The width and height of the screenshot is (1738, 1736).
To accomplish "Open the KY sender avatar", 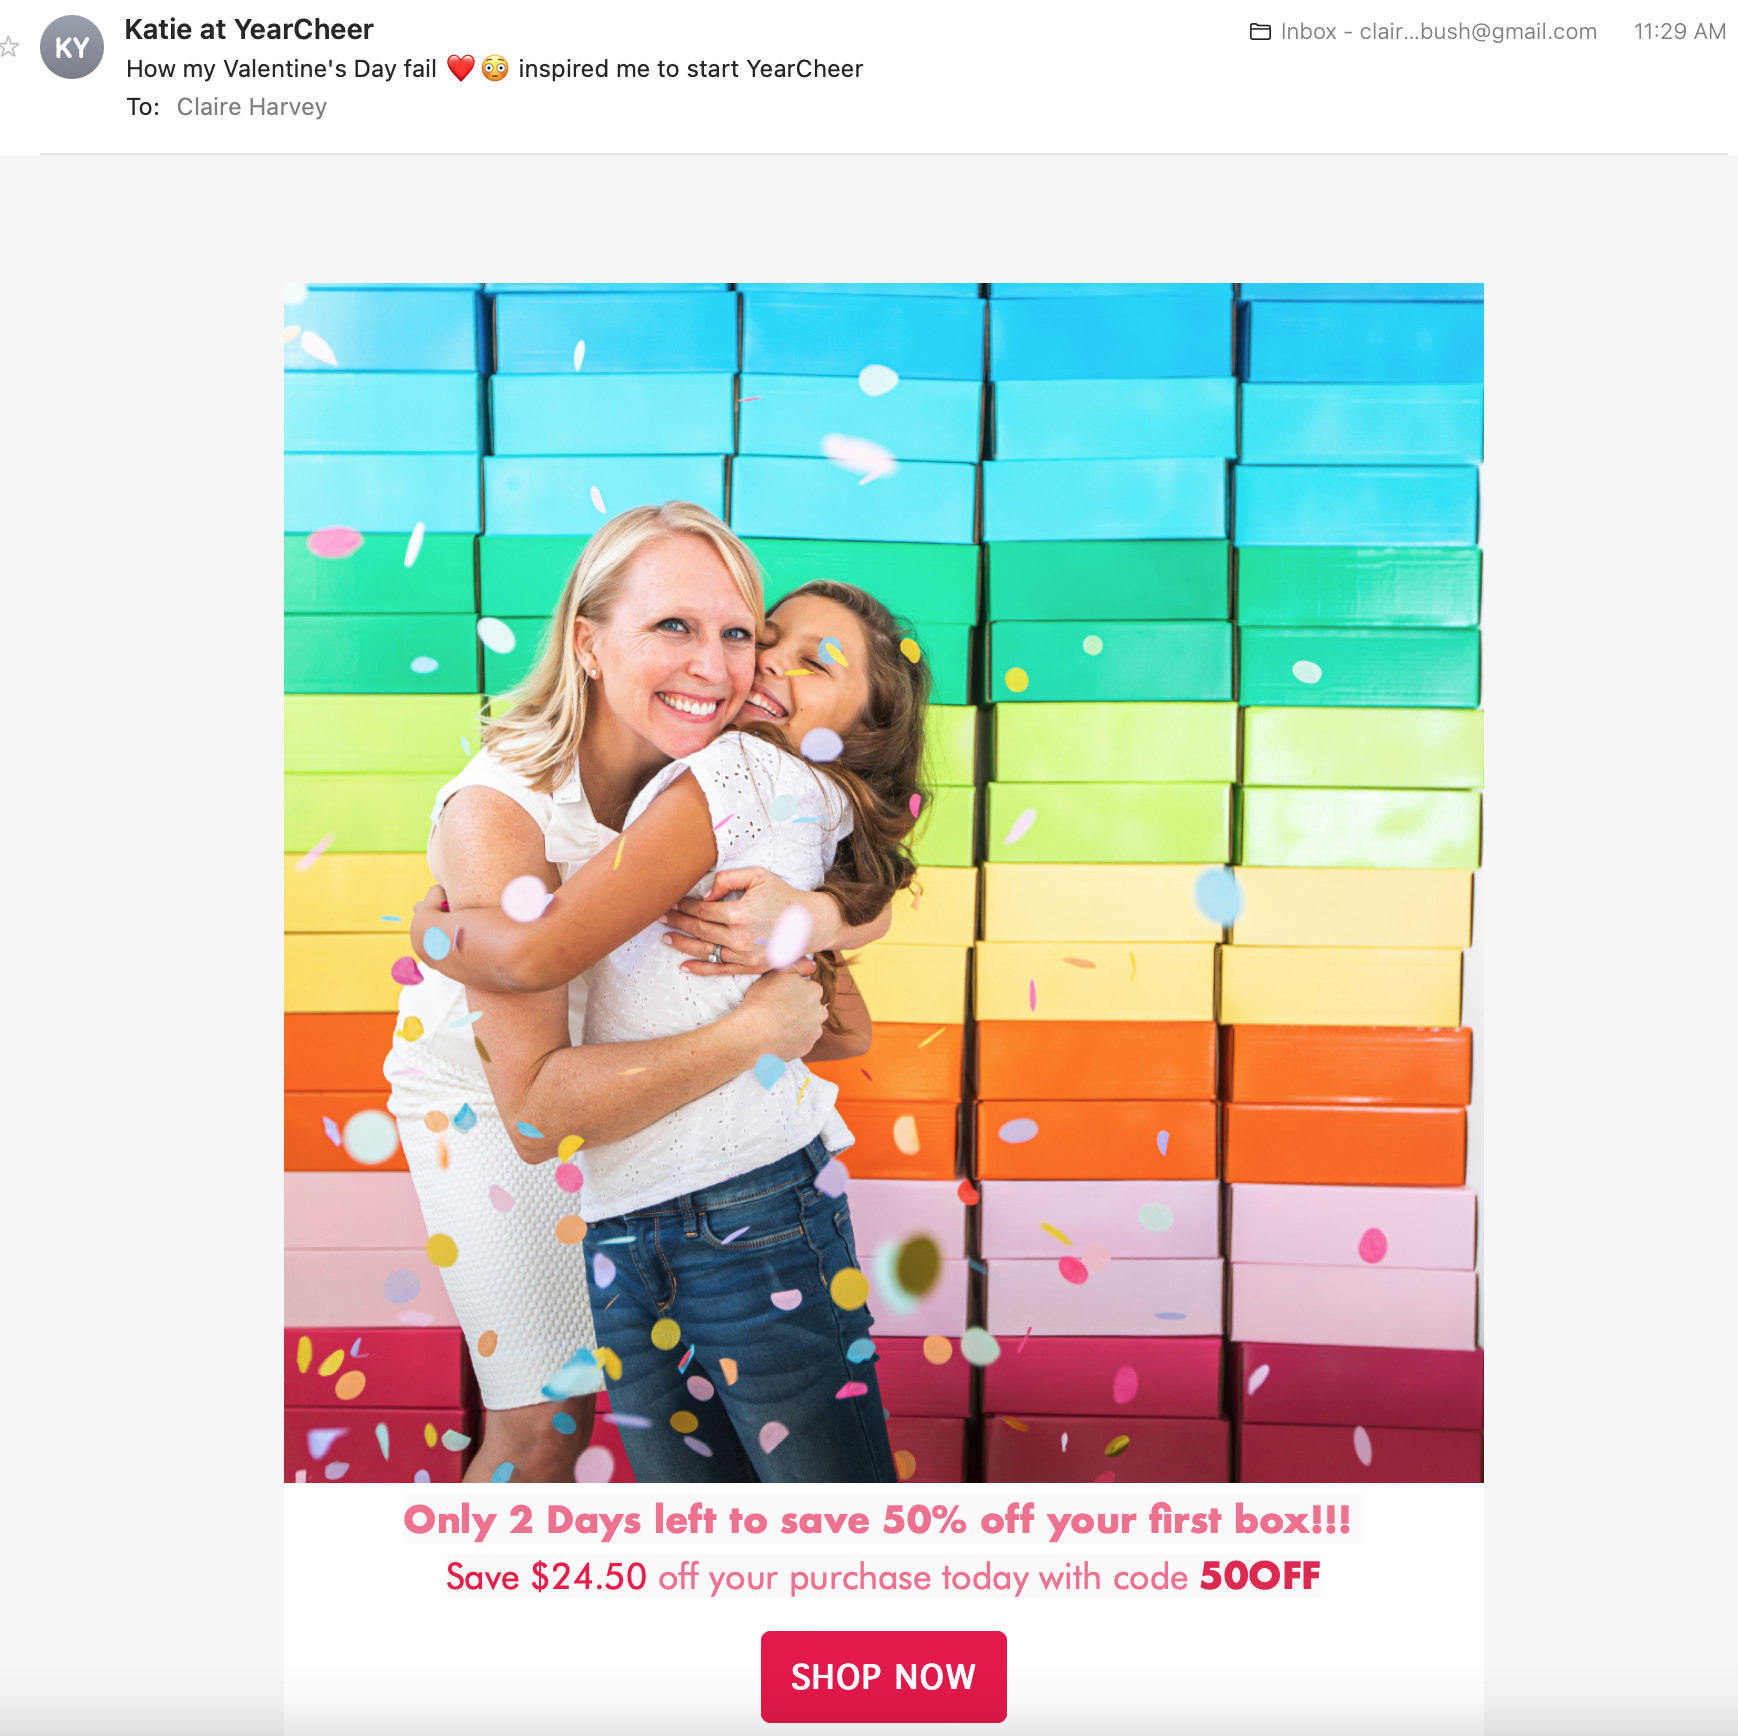I will click(72, 47).
